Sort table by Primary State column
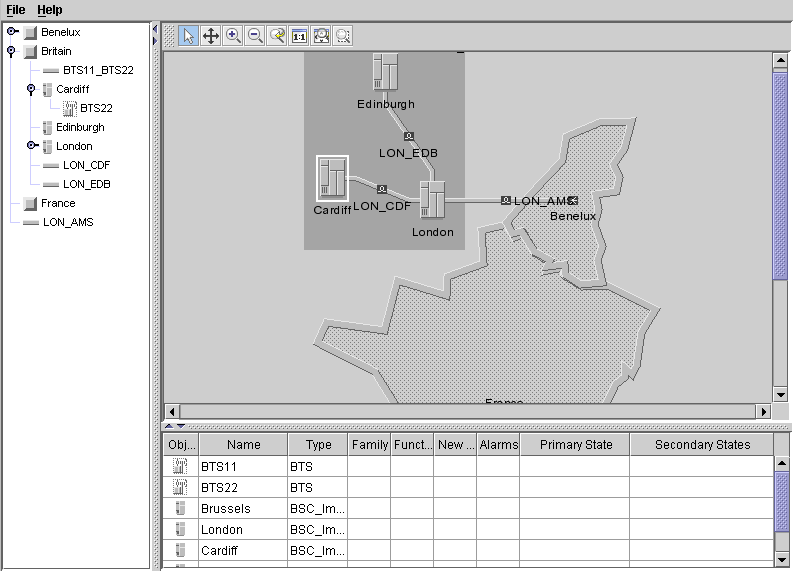The image size is (793, 571). tap(574, 445)
